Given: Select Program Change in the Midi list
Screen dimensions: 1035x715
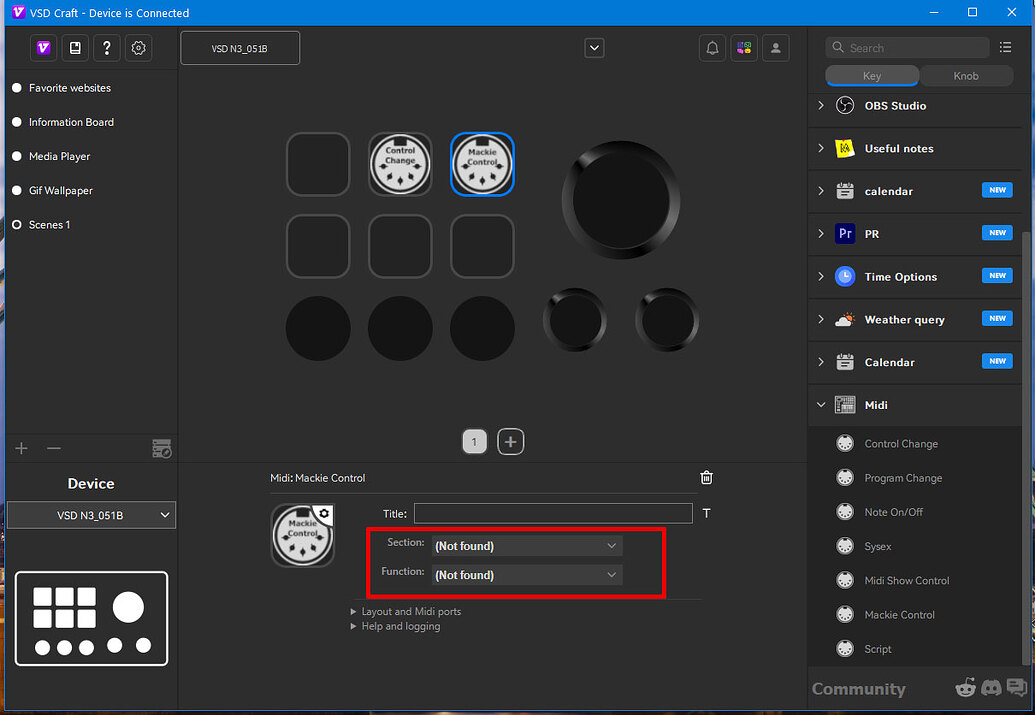Looking at the screenshot, I should pyautogui.click(x=902, y=478).
